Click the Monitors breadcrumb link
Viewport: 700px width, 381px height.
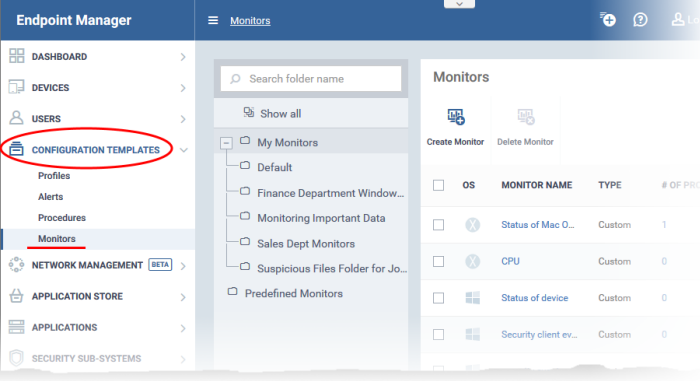coord(250,21)
